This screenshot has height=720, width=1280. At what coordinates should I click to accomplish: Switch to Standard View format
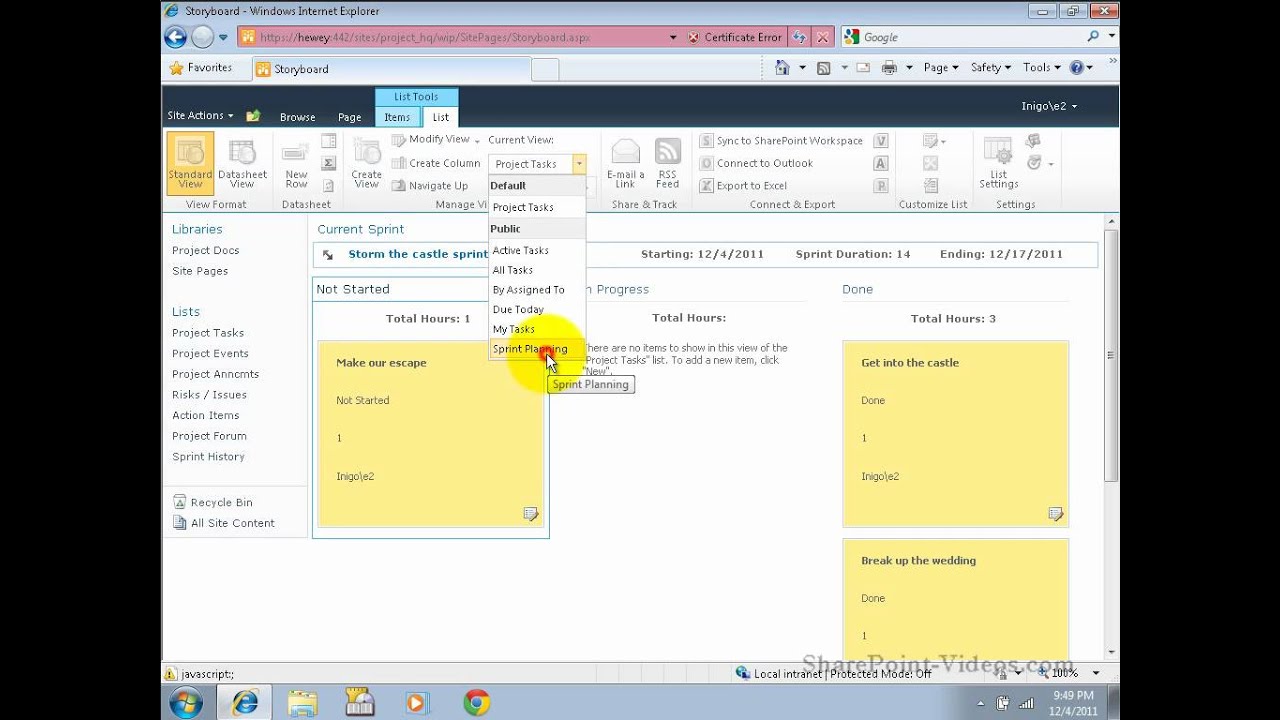[190, 163]
